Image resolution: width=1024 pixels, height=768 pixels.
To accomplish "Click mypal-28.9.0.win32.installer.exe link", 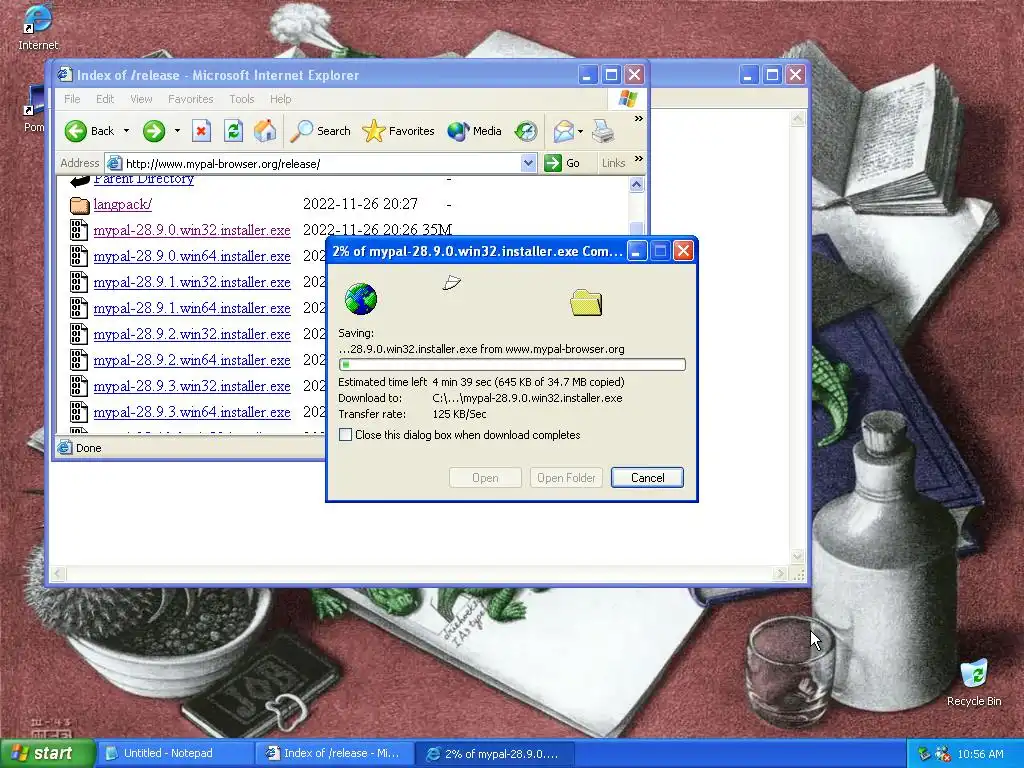I will click(x=192, y=231).
